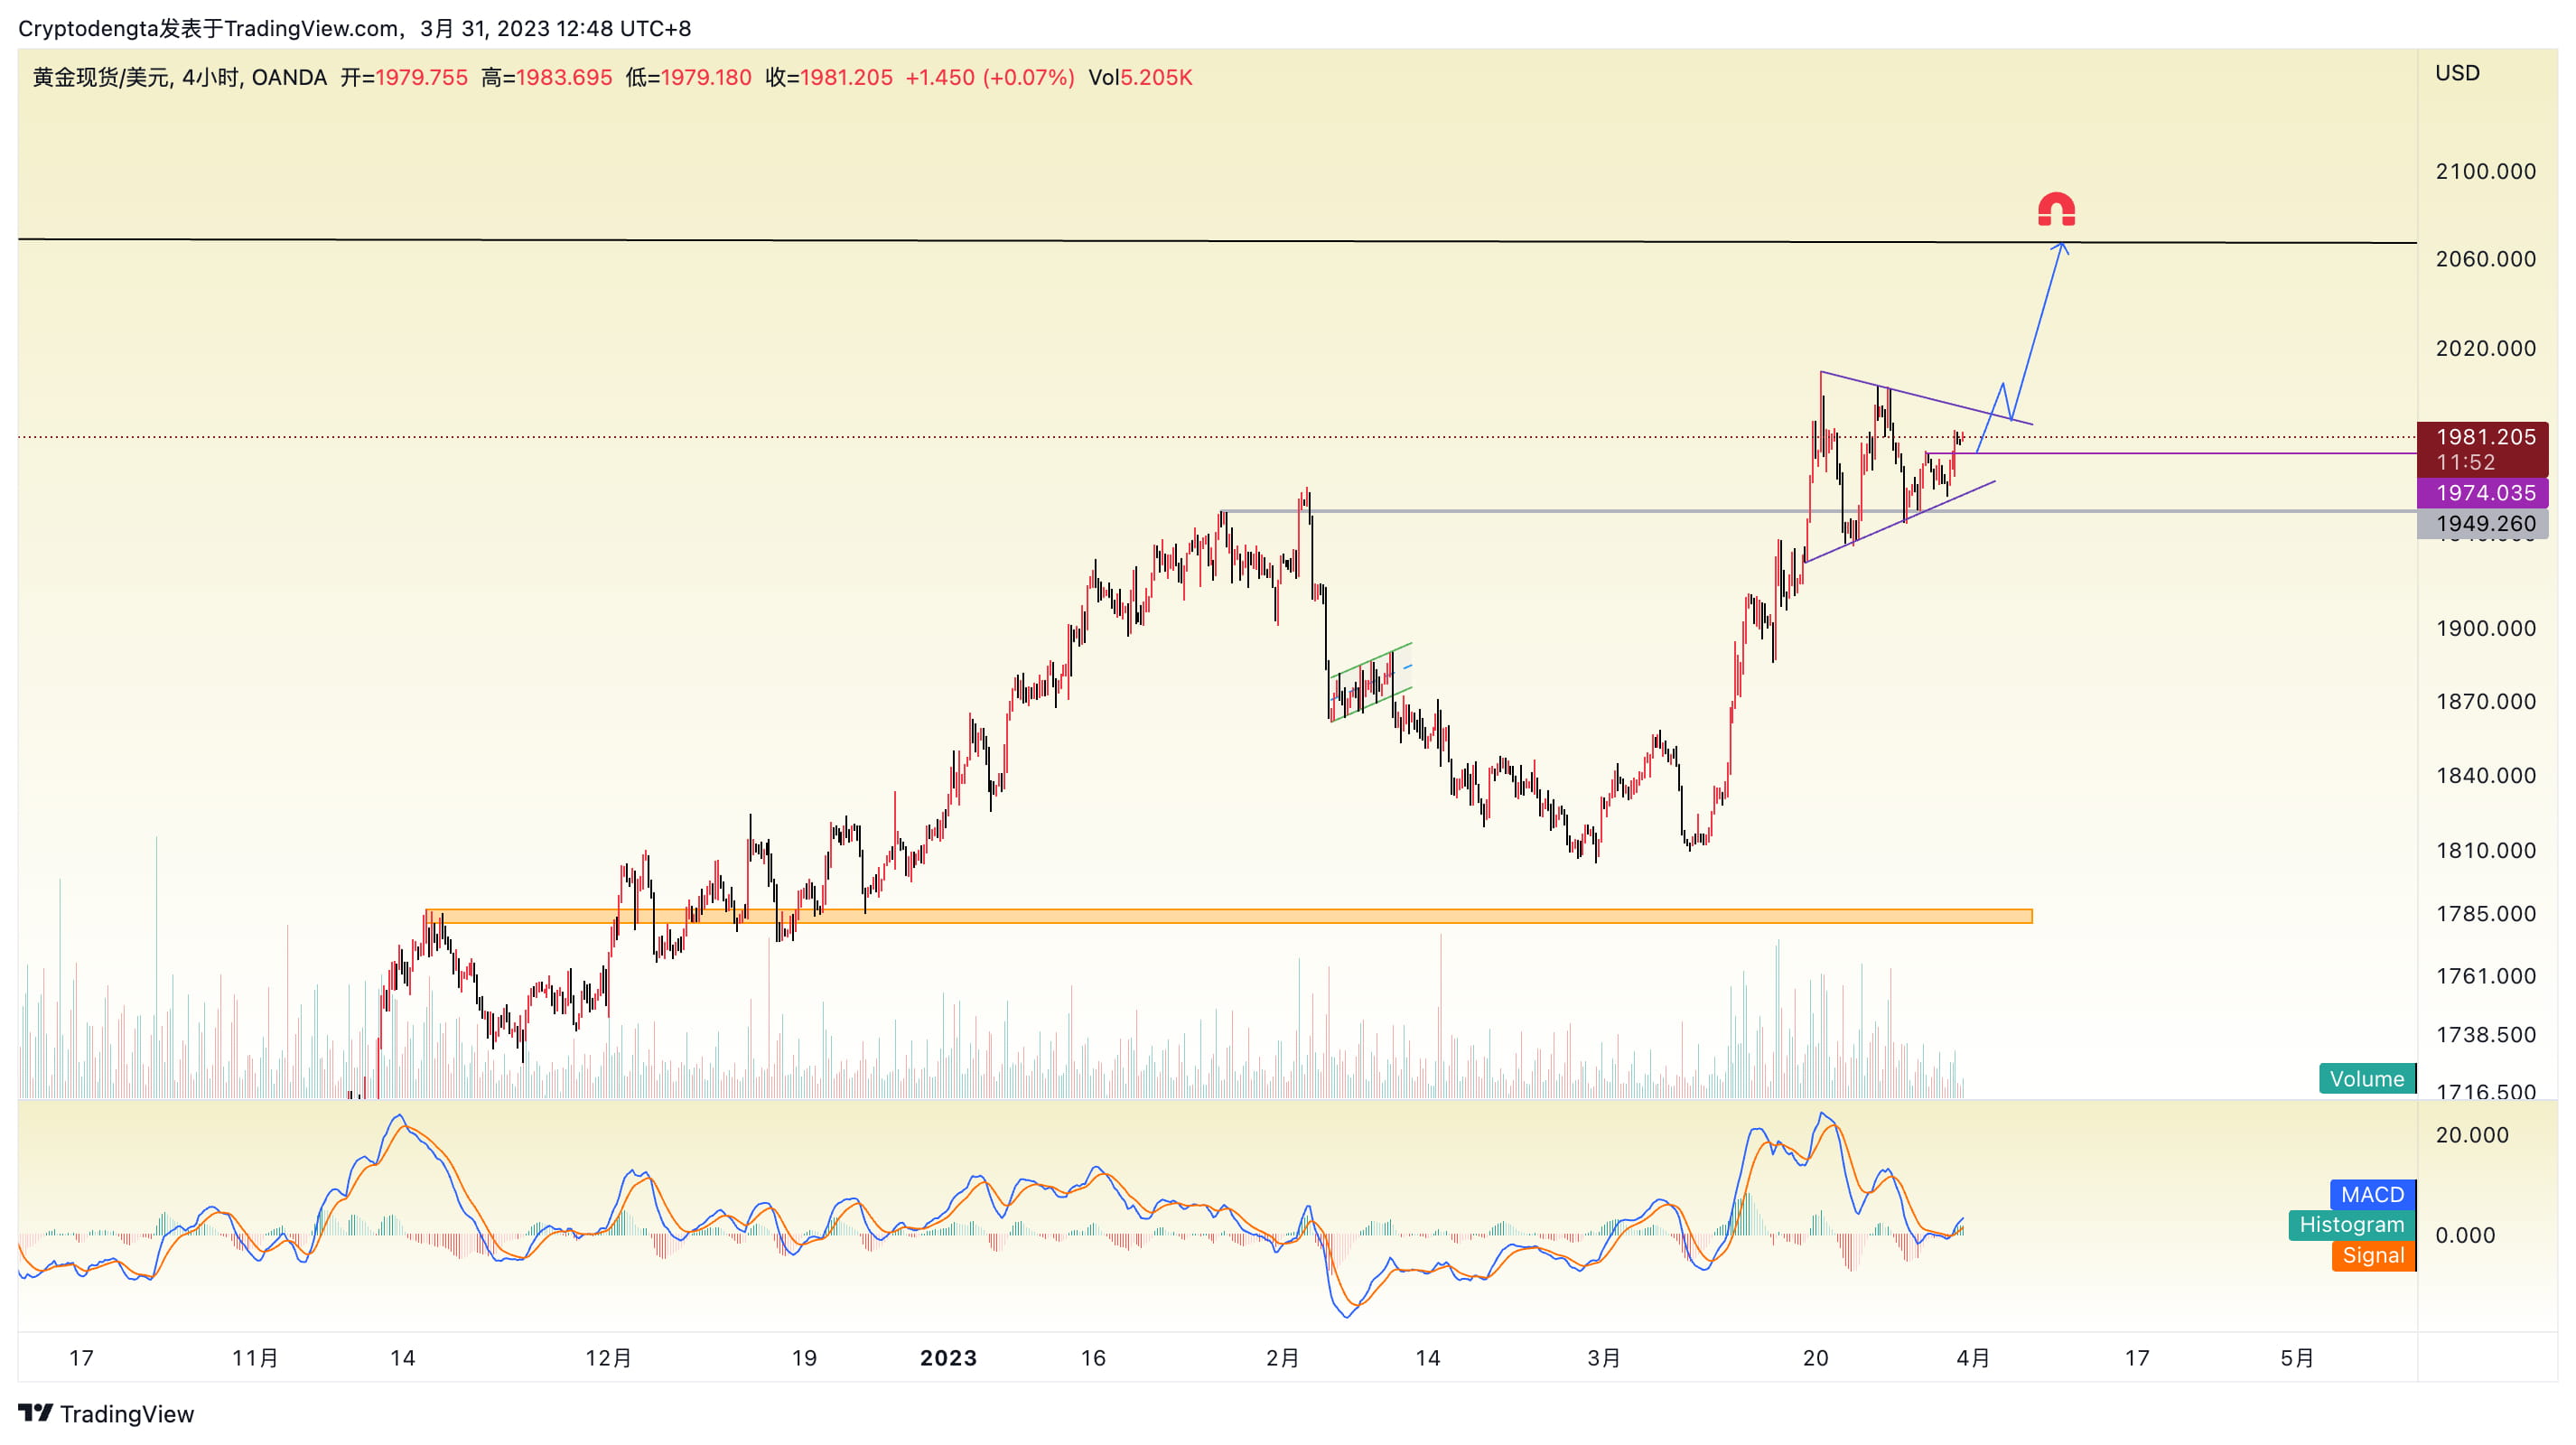2576x1445 pixels.
Task: Click the orange Signal label
Action: (2372, 1255)
